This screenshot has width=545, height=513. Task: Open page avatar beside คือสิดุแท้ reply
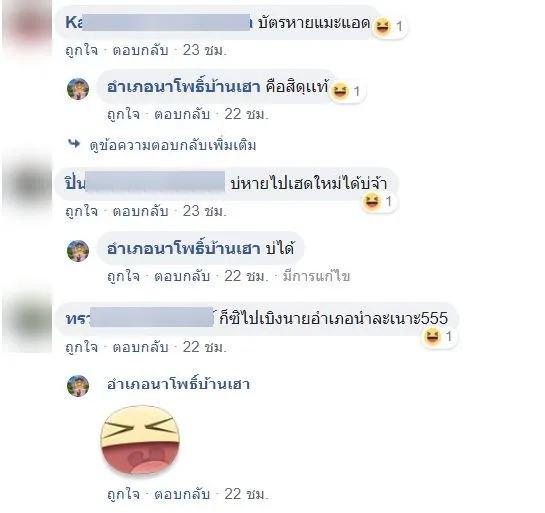78,89
